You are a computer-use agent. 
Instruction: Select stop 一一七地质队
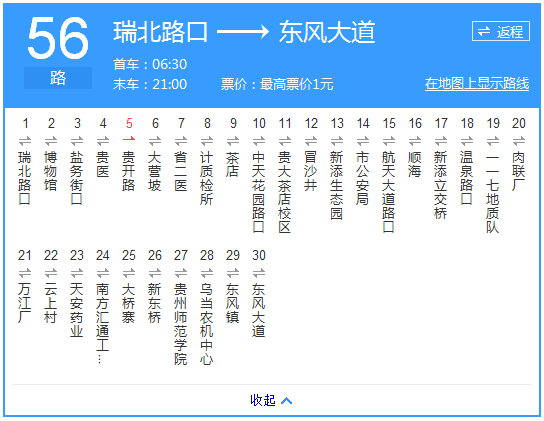click(x=493, y=192)
